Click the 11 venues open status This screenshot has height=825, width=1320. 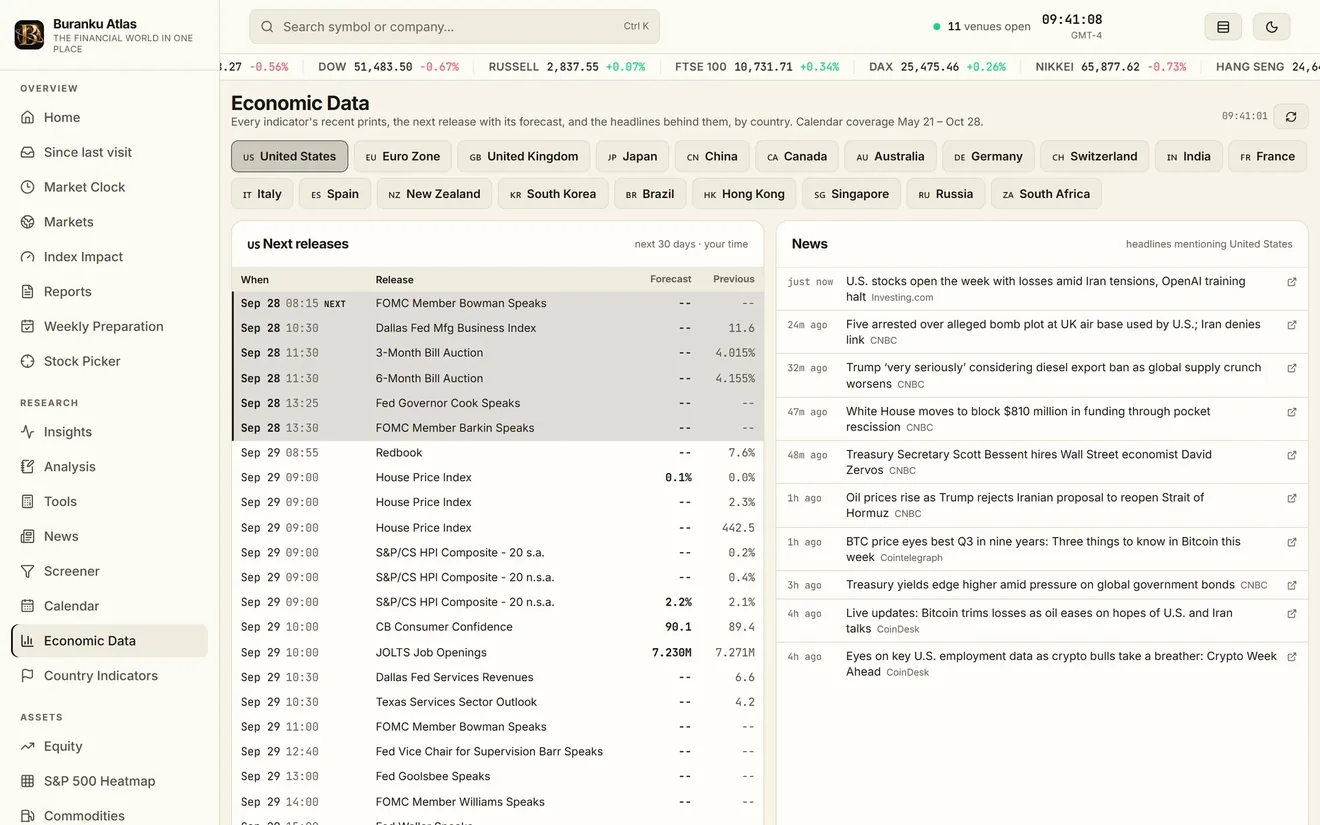pyautogui.click(x=981, y=27)
